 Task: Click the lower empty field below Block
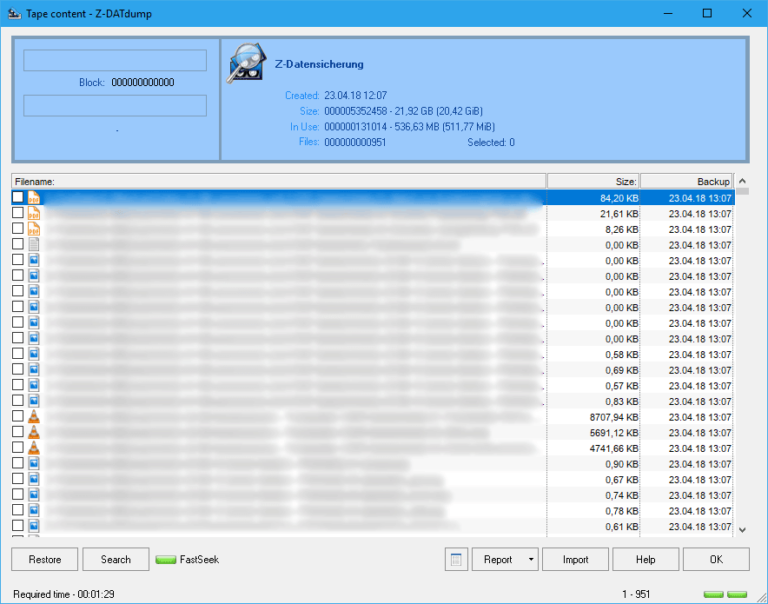[115, 105]
